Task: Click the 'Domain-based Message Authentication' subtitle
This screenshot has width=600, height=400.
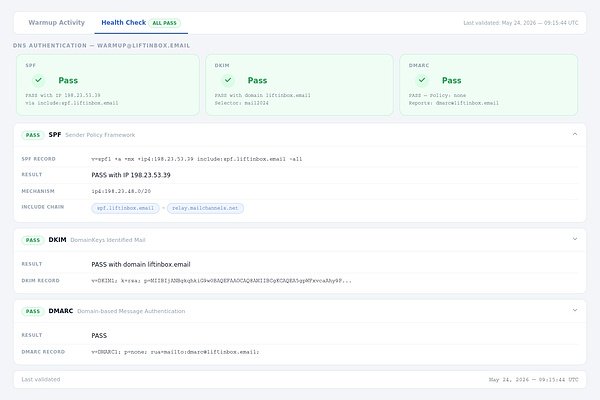Action: point(131,311)
